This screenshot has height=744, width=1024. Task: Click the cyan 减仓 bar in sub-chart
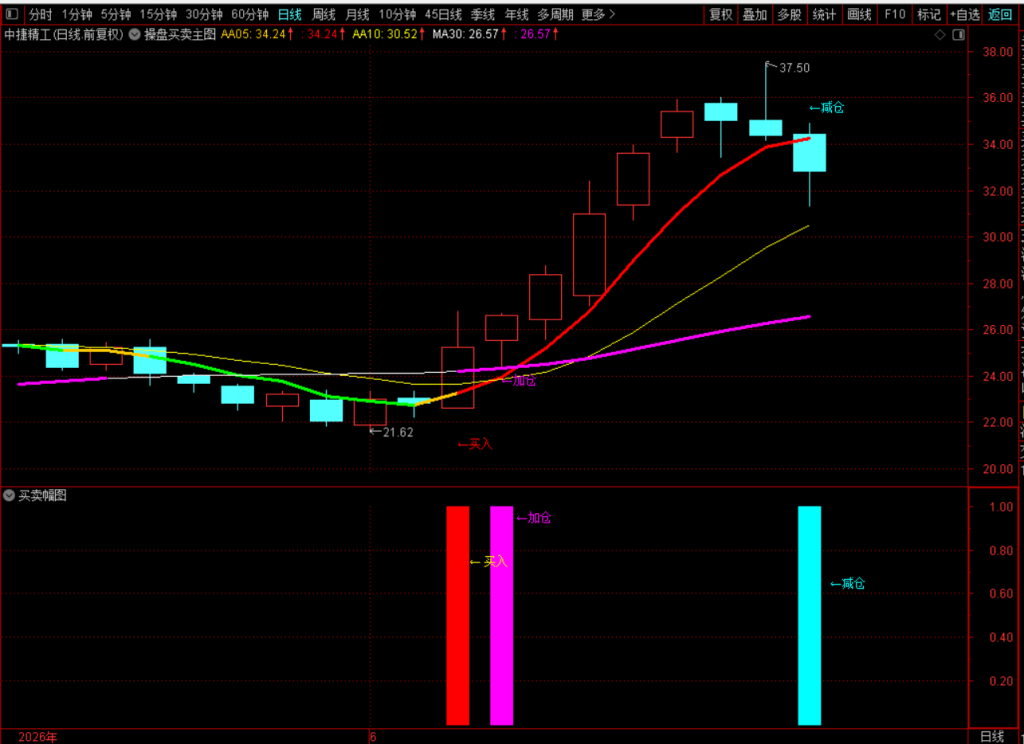(x=810, y=615)
